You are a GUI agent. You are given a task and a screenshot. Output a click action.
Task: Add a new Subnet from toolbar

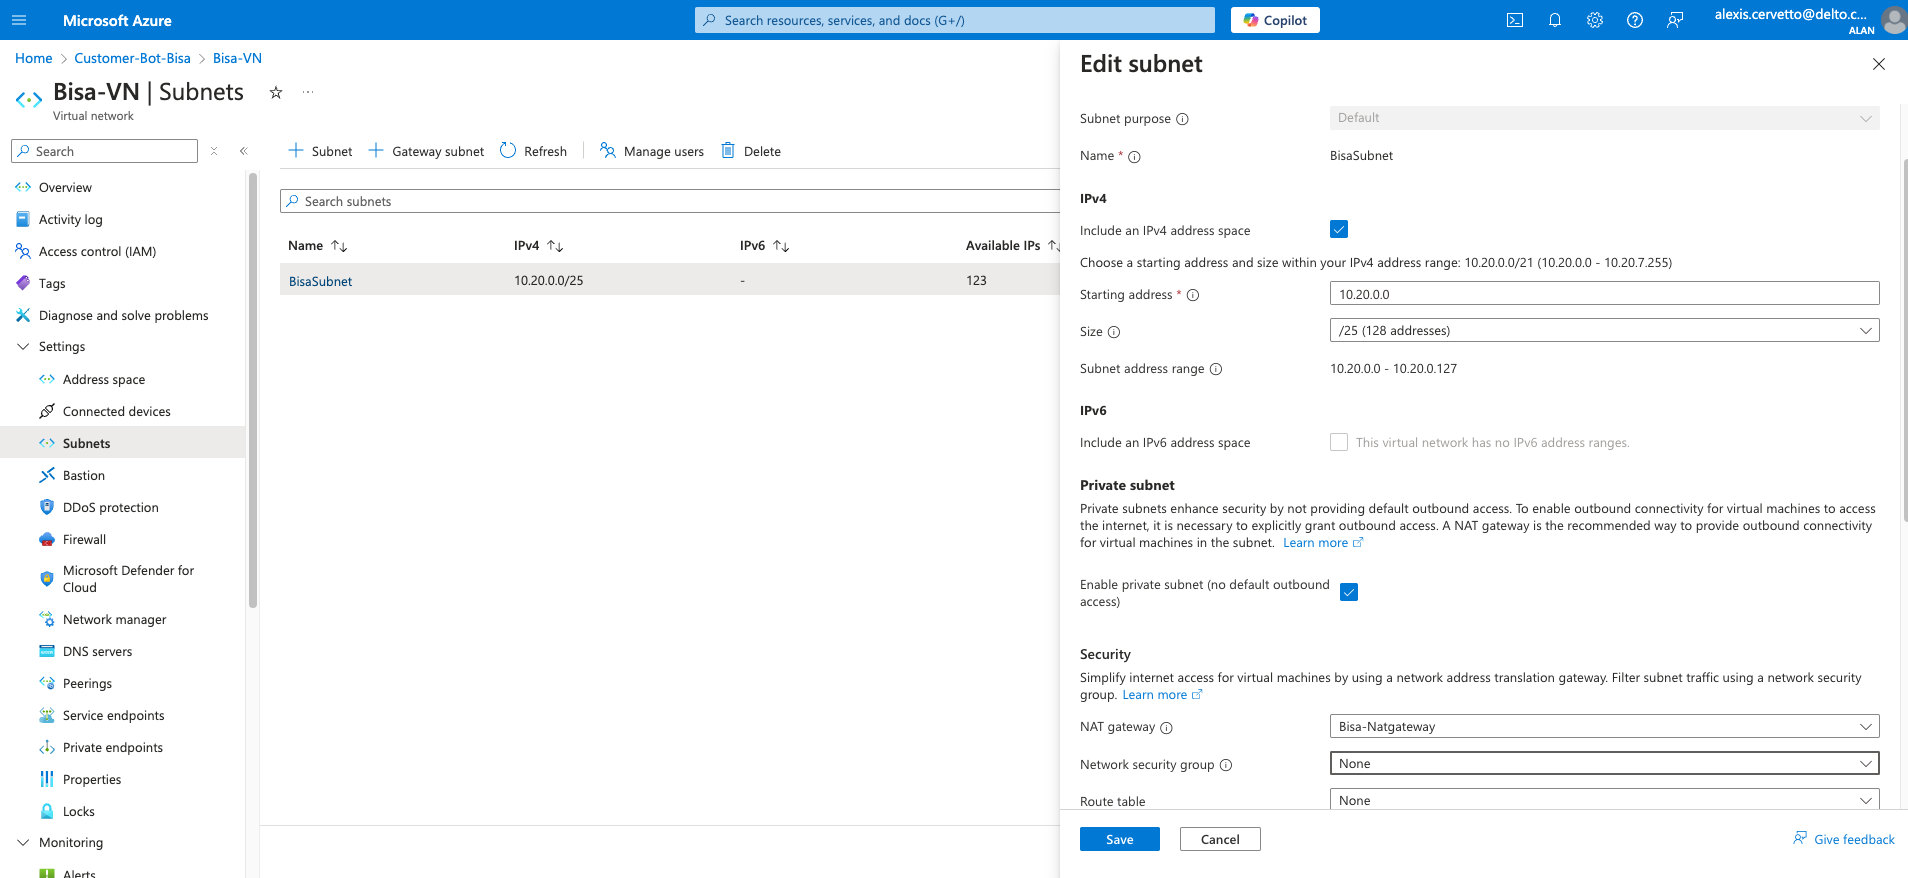click(x=320, y=151)
